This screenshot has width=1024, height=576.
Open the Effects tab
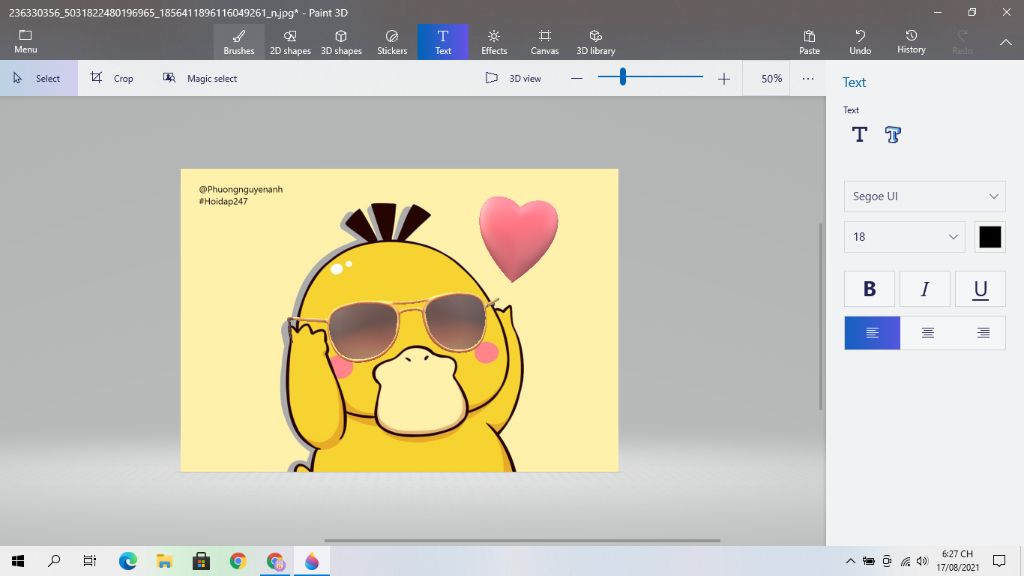coord(494,42)
